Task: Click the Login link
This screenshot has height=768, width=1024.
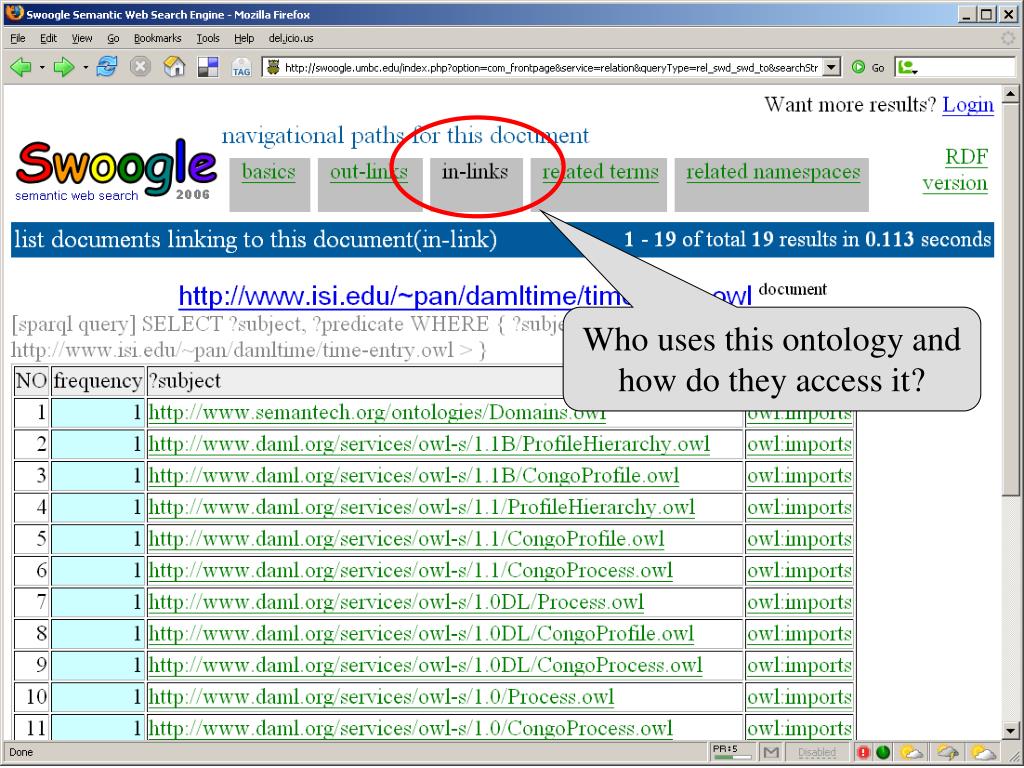Action: click(968, 104)
